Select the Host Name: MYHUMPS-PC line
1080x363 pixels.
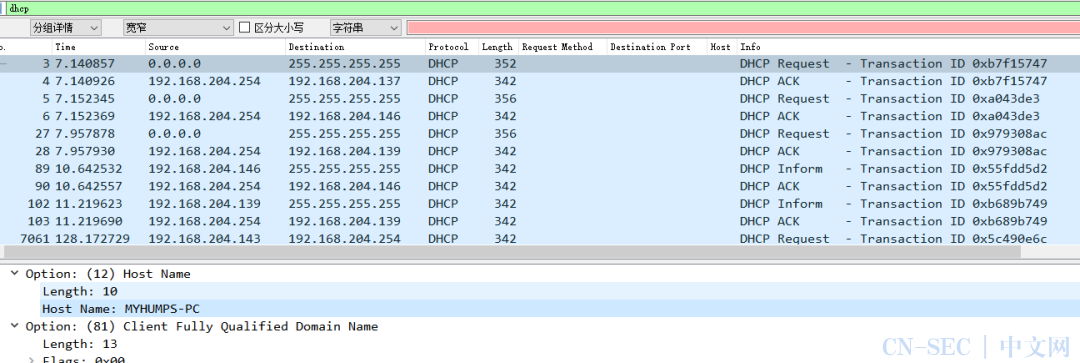tap(121, 309)
